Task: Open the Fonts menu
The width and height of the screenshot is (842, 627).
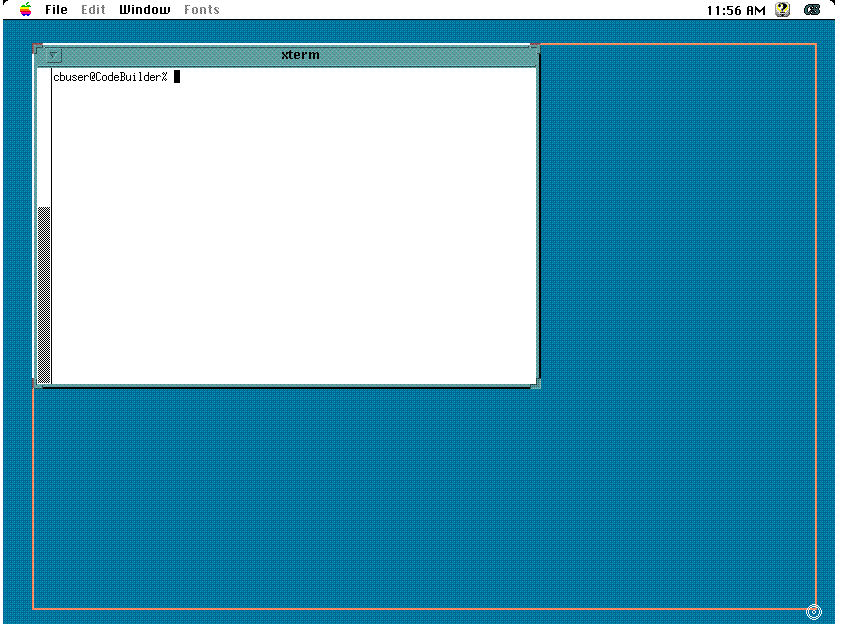Action: 202,10
